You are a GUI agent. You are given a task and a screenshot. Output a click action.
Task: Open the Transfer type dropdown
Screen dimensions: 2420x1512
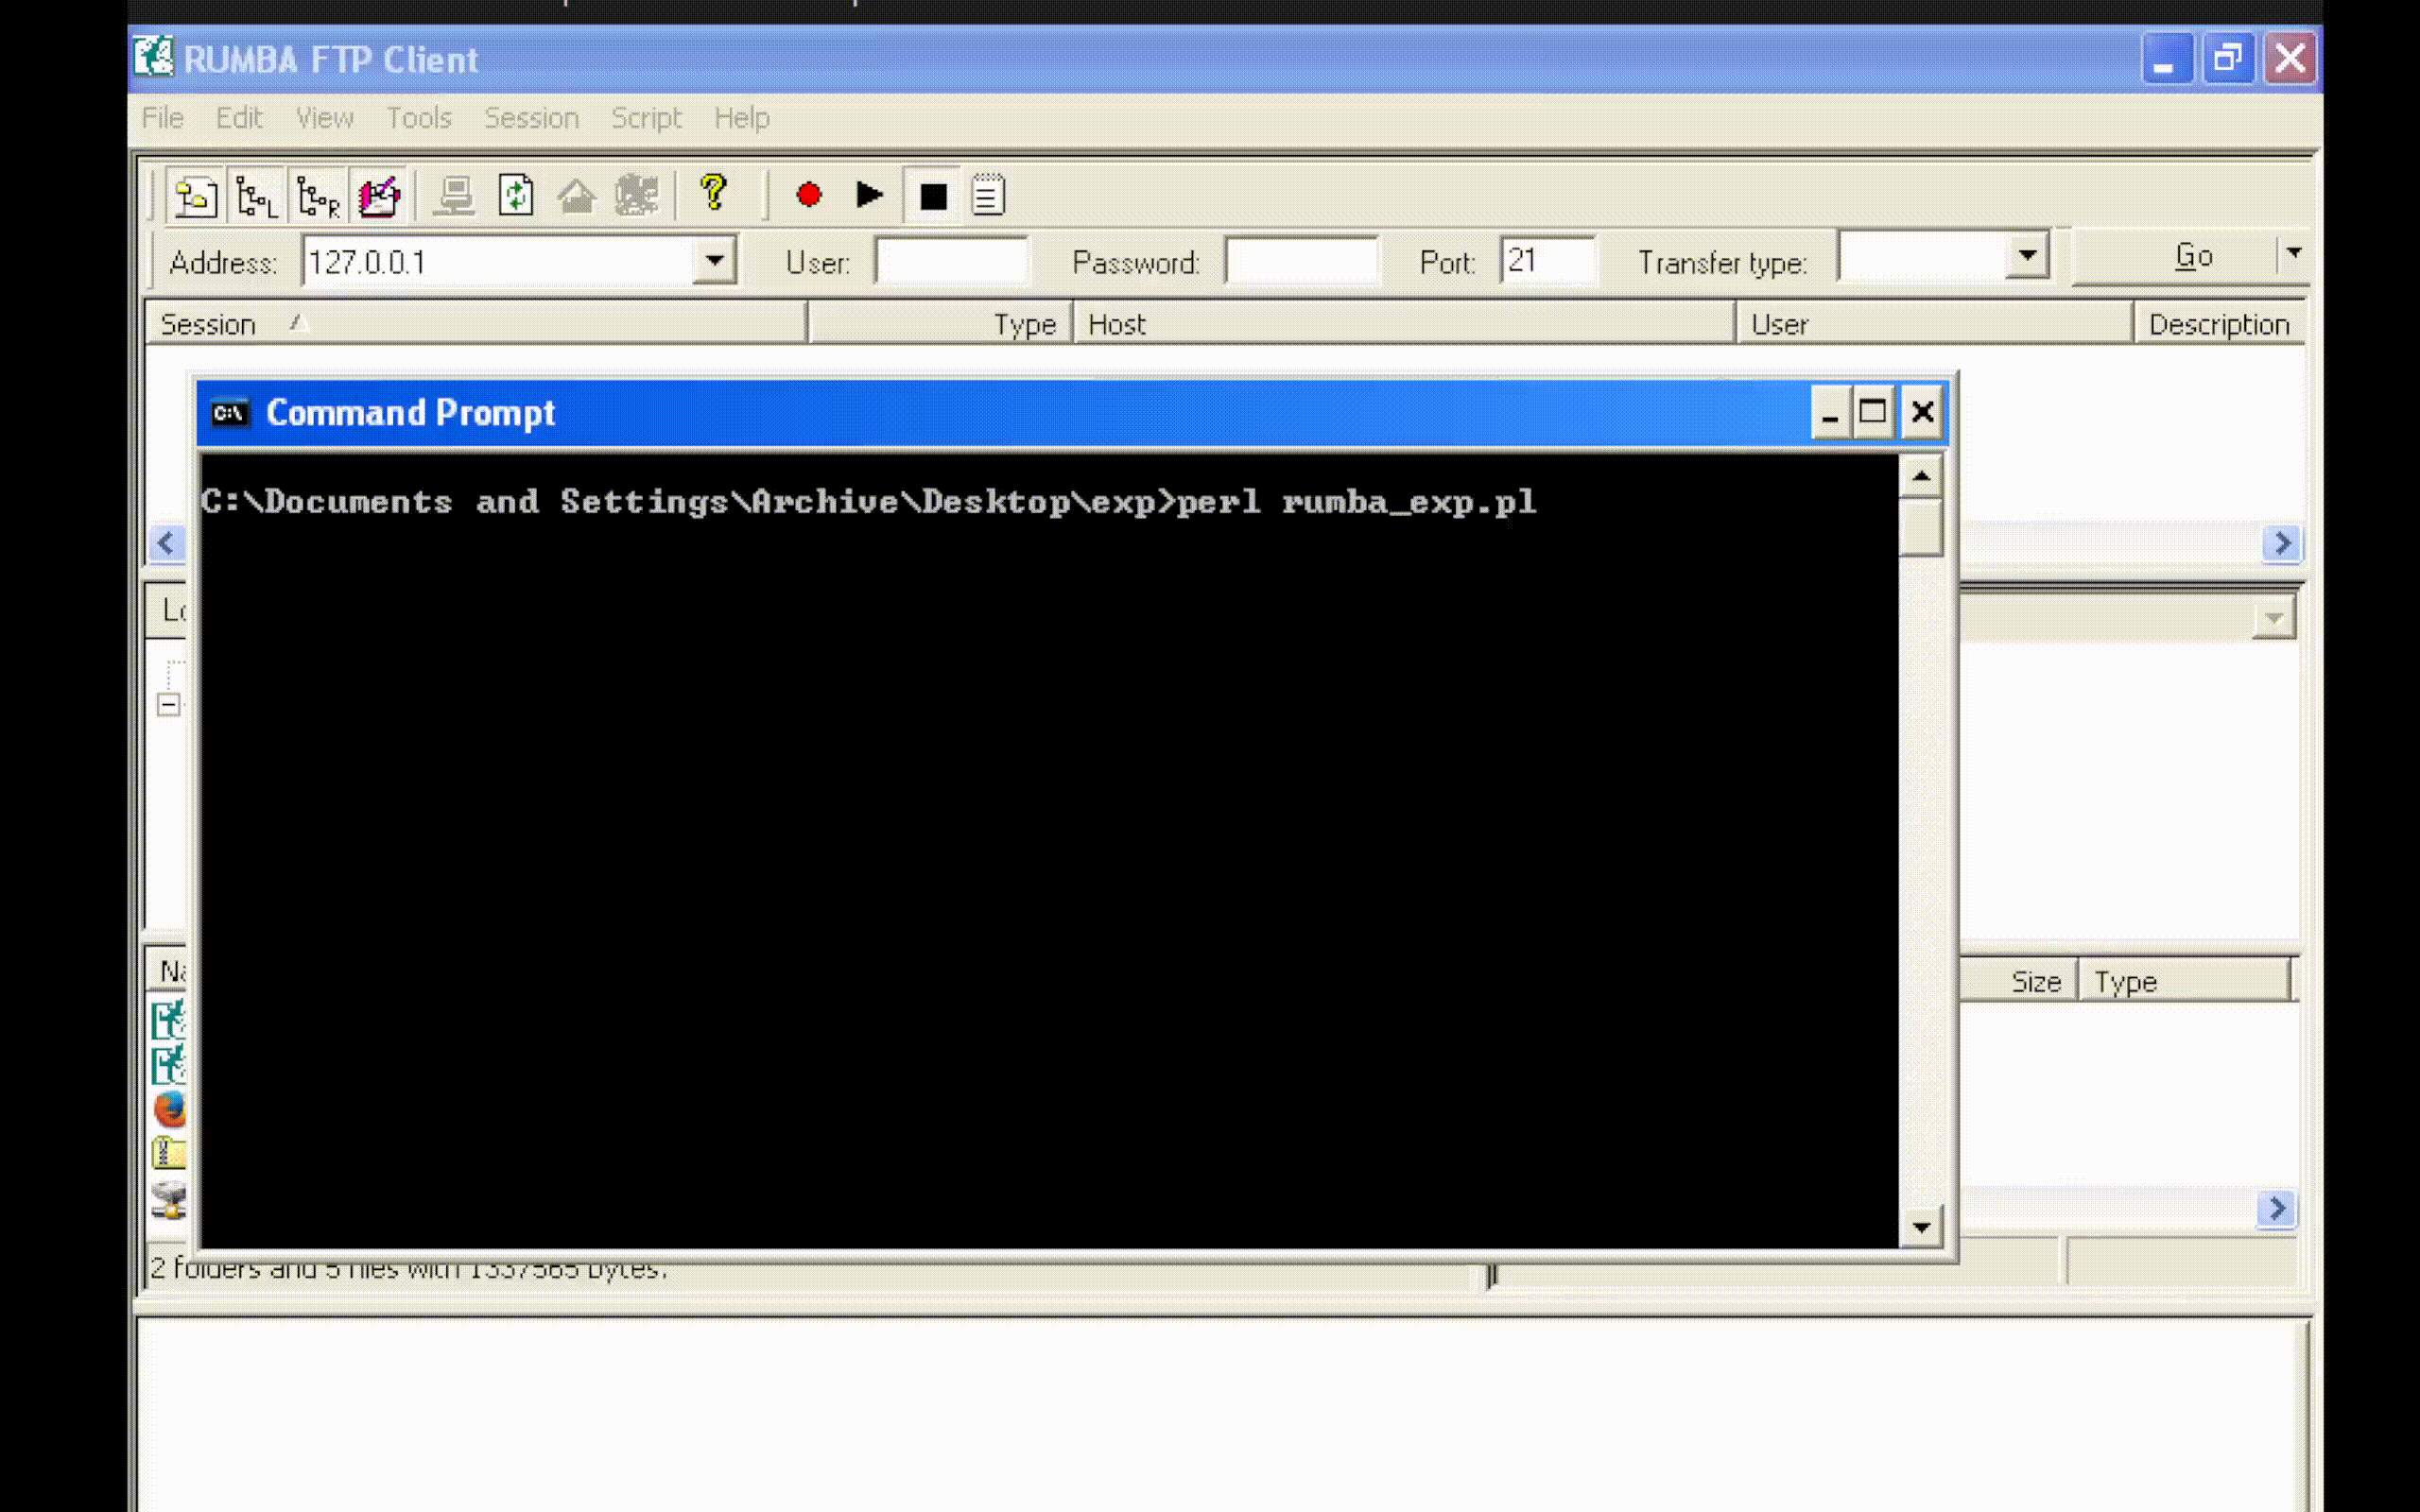(x=2026, y=256)
